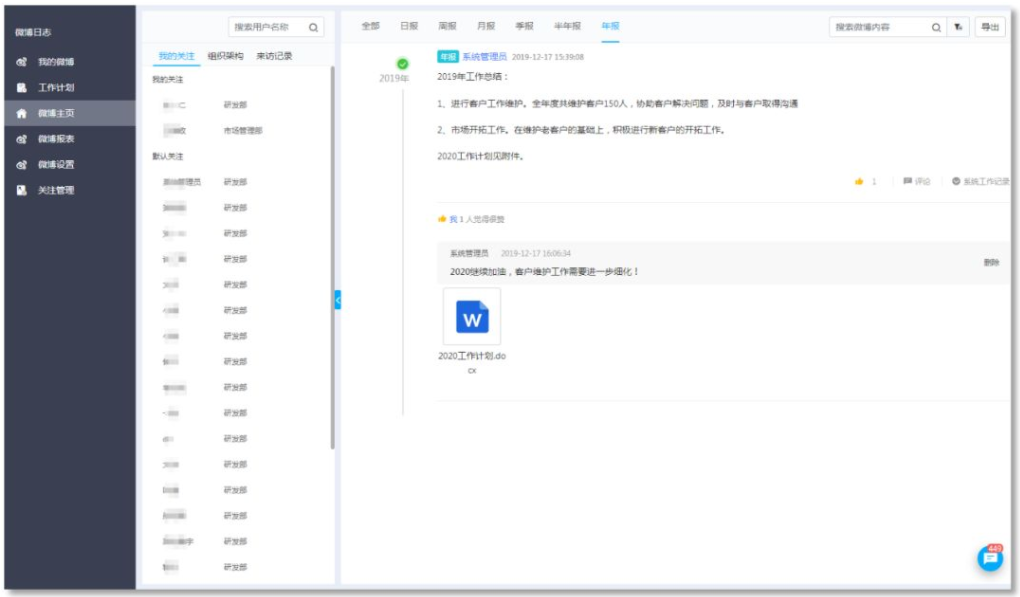Image resolution: width=1020 pixels, height=597 pixels.
Task: Collapse the user list panel with arrow handle
Action: tap(338, 299)
